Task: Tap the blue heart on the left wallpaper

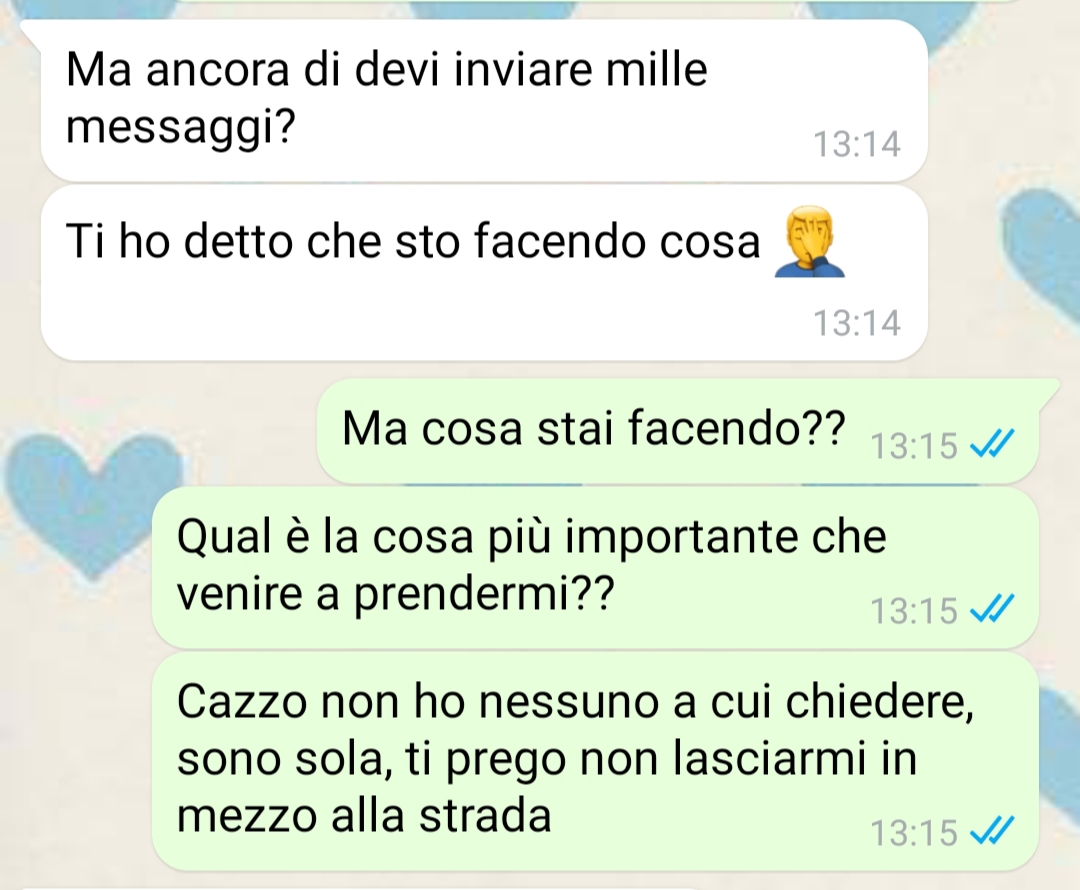Action: (x=95, y=501)
